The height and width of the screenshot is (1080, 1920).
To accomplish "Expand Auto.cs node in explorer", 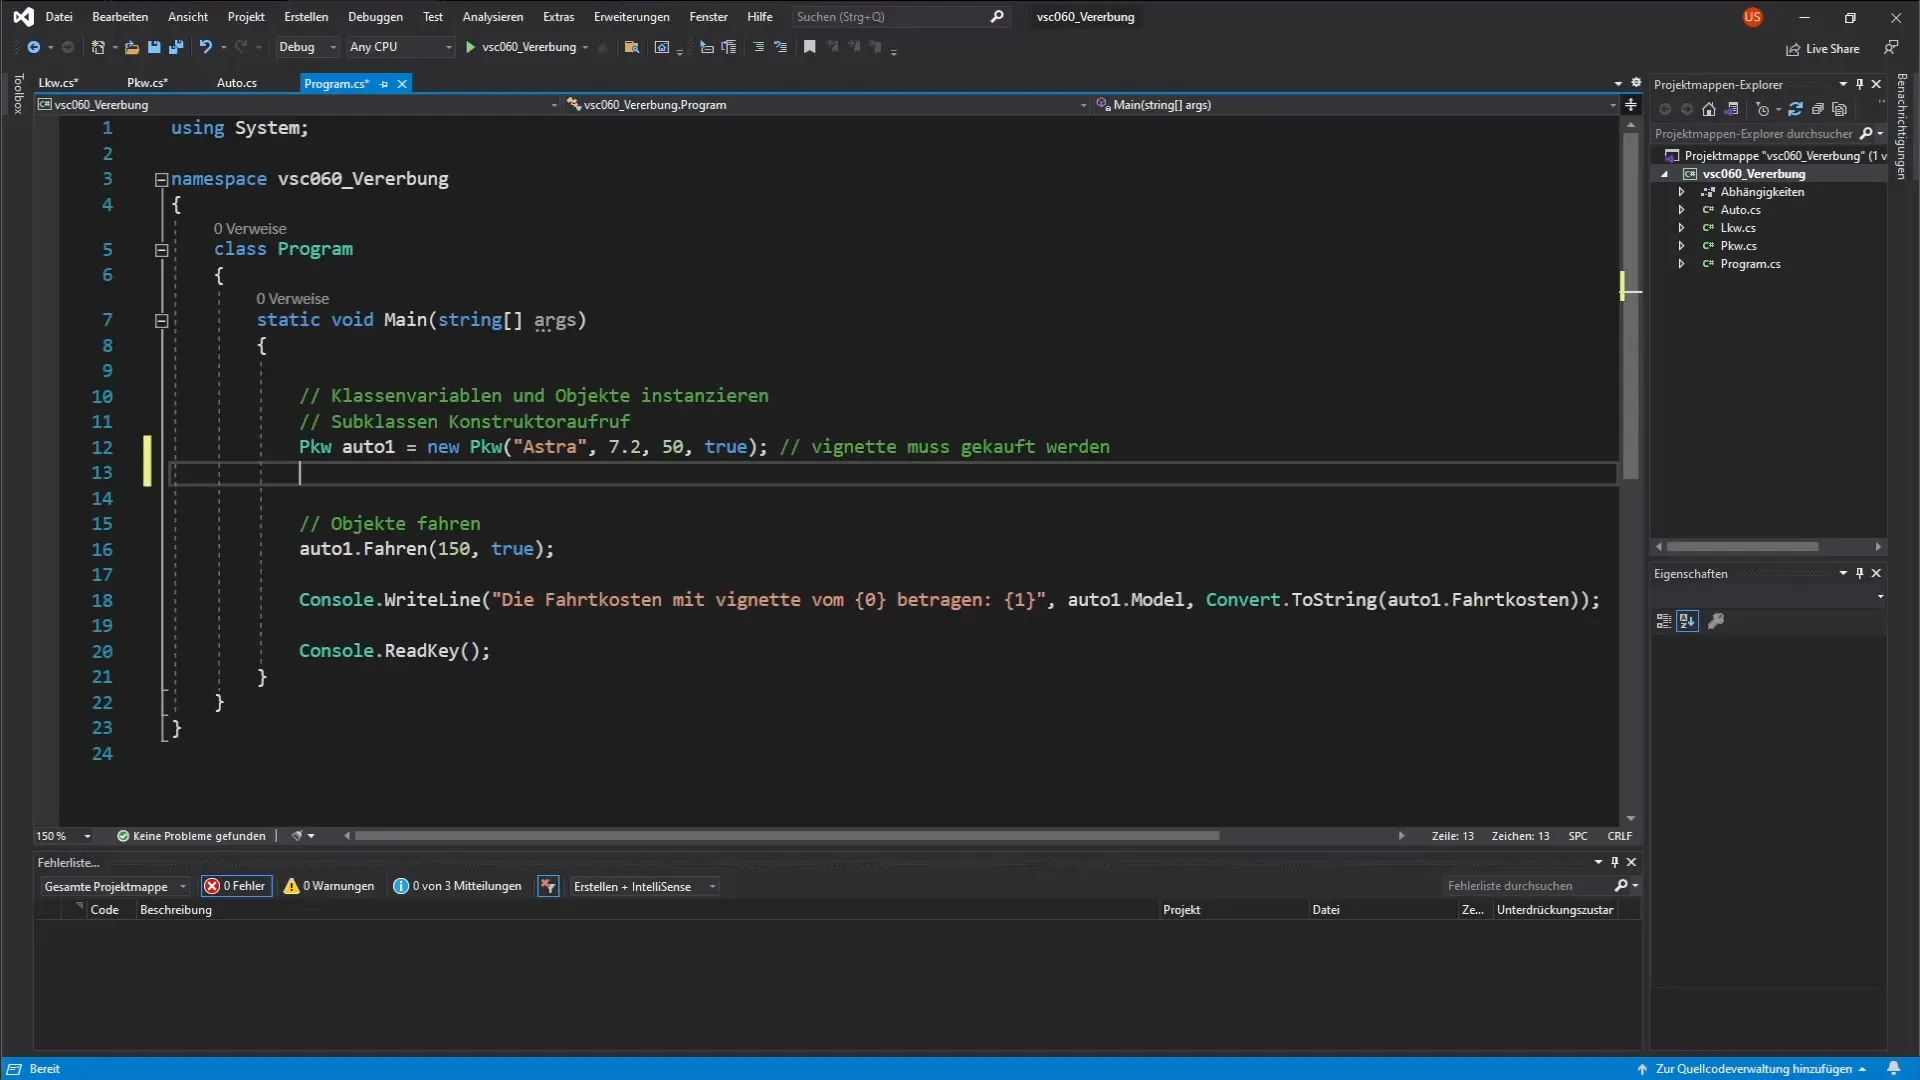I will tap(1681, 210).
